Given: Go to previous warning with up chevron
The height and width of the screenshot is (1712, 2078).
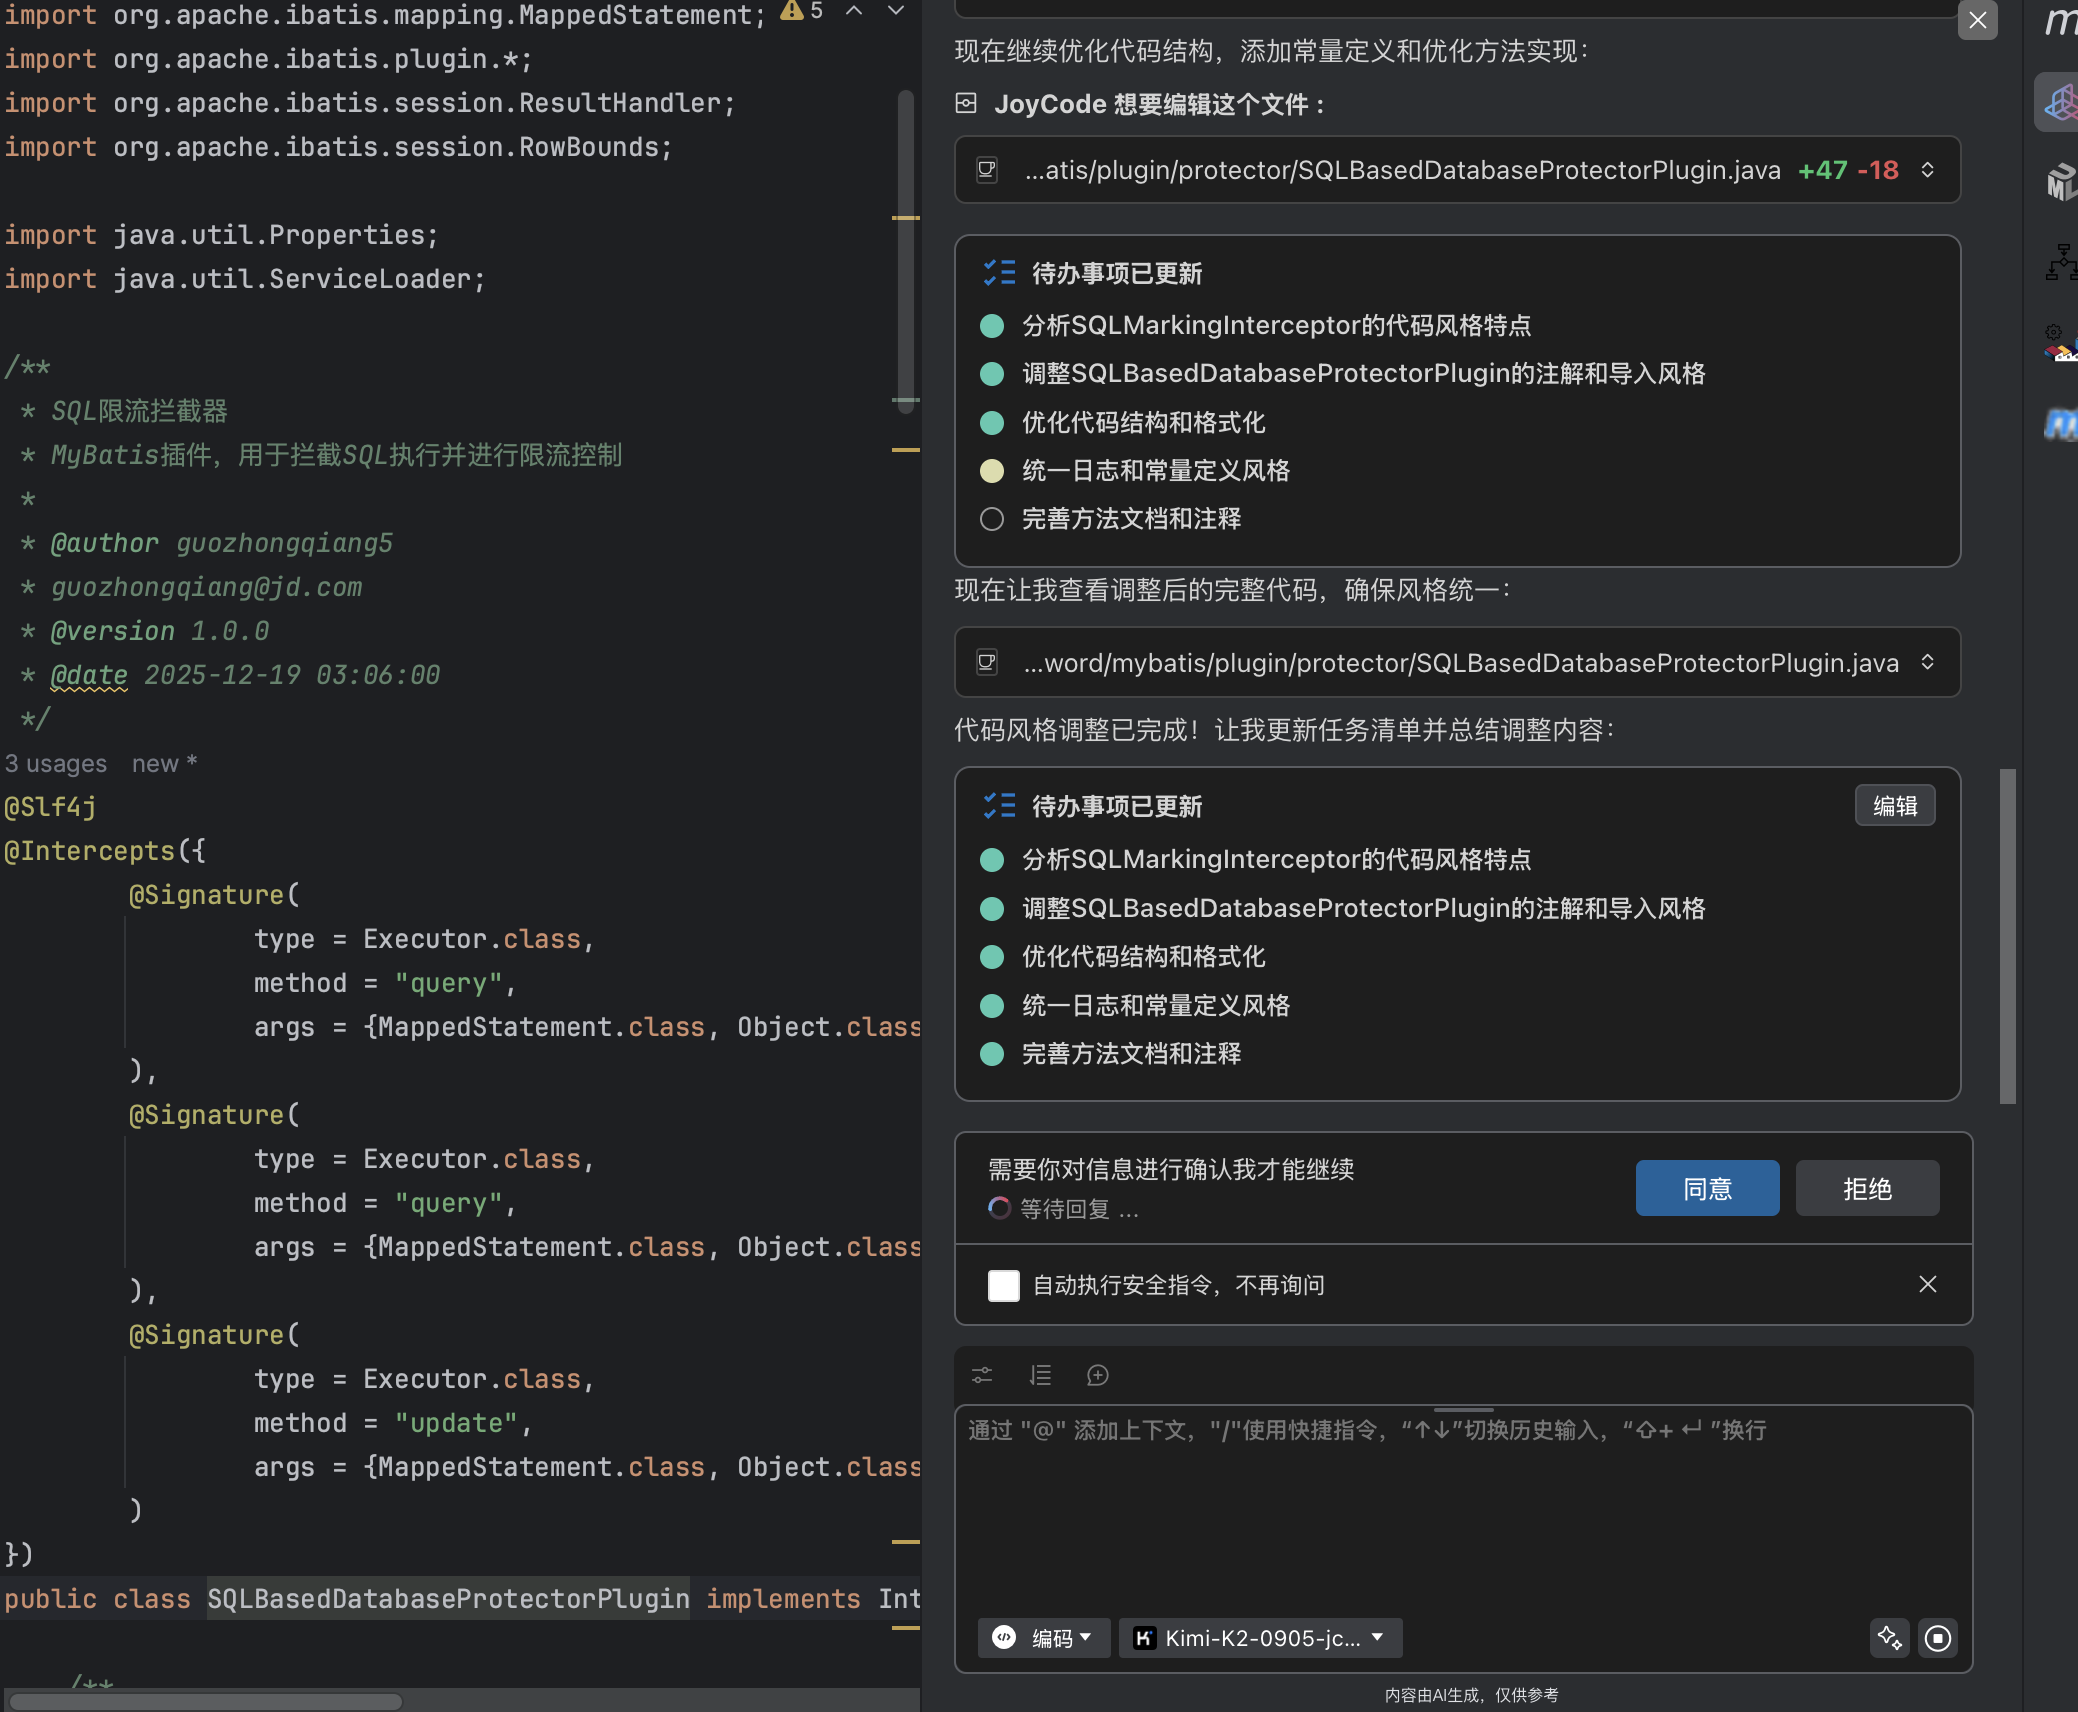Looking at the screenshot, I should click(x=854, y=11).
